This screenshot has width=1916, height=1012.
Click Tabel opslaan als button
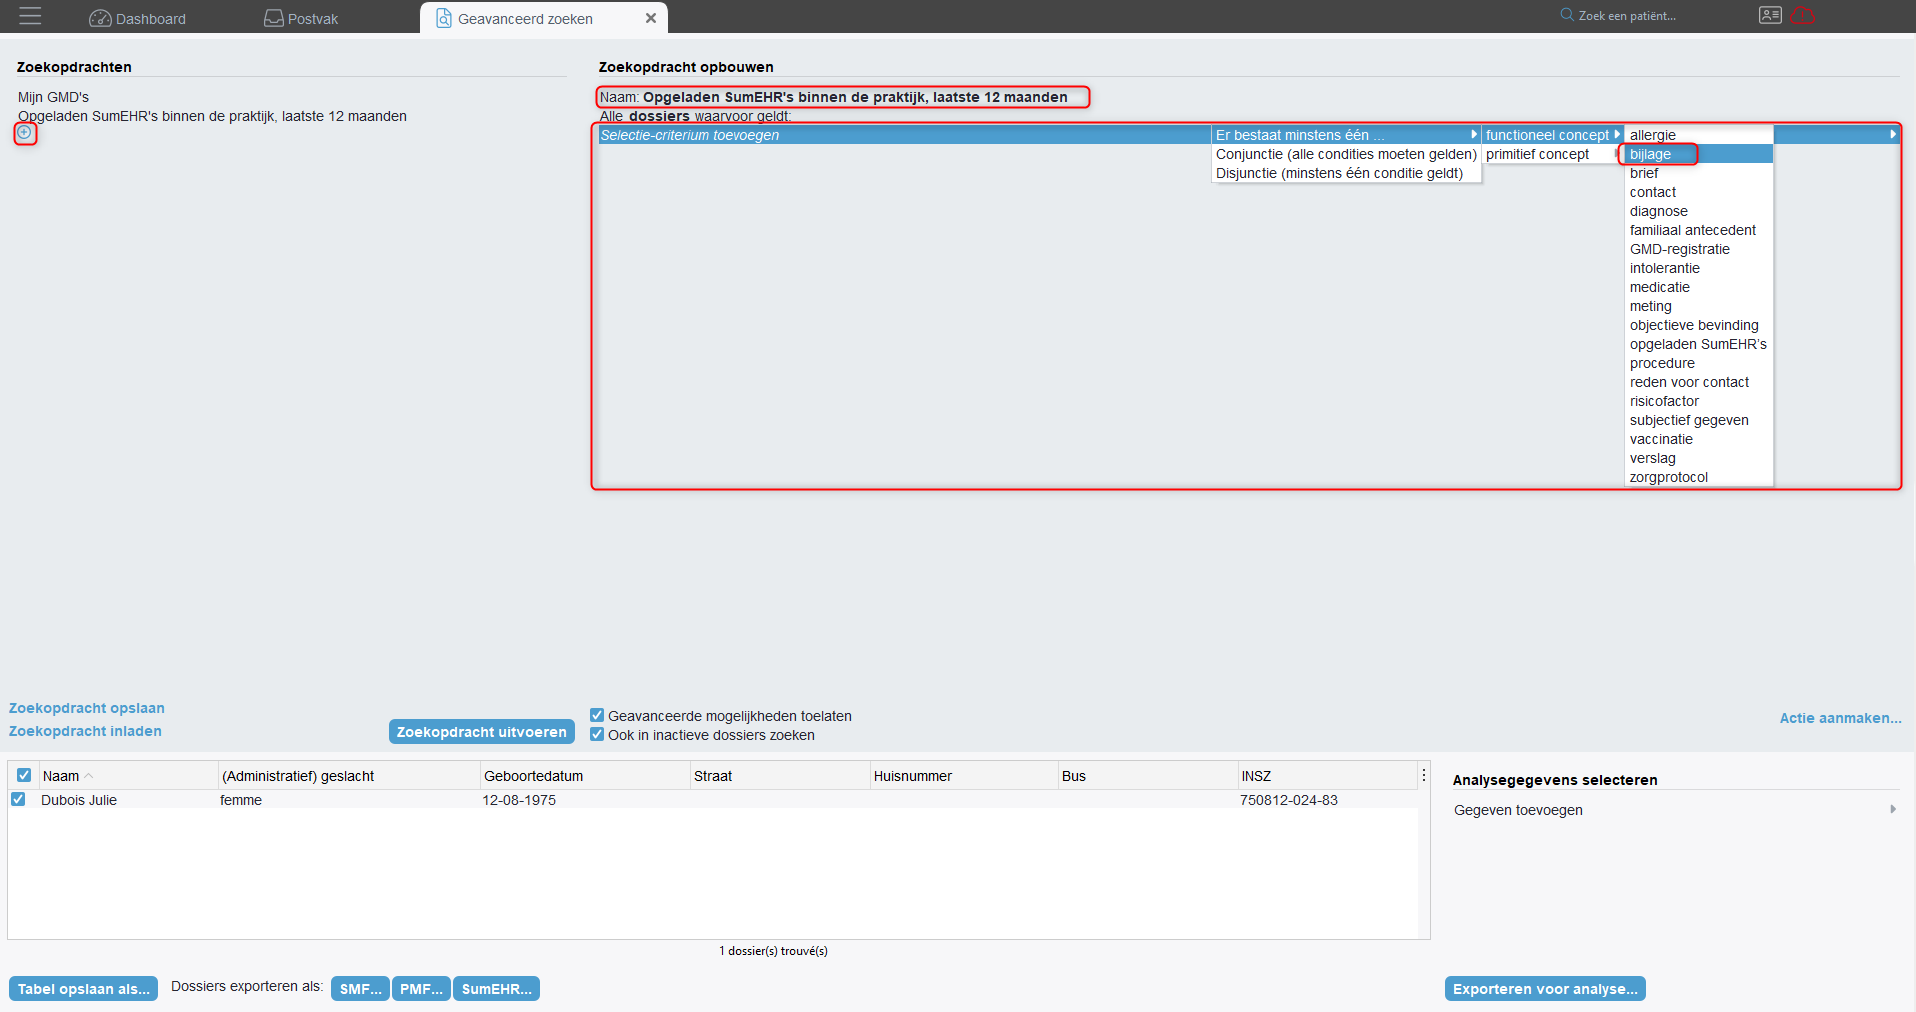pos(84,989)
